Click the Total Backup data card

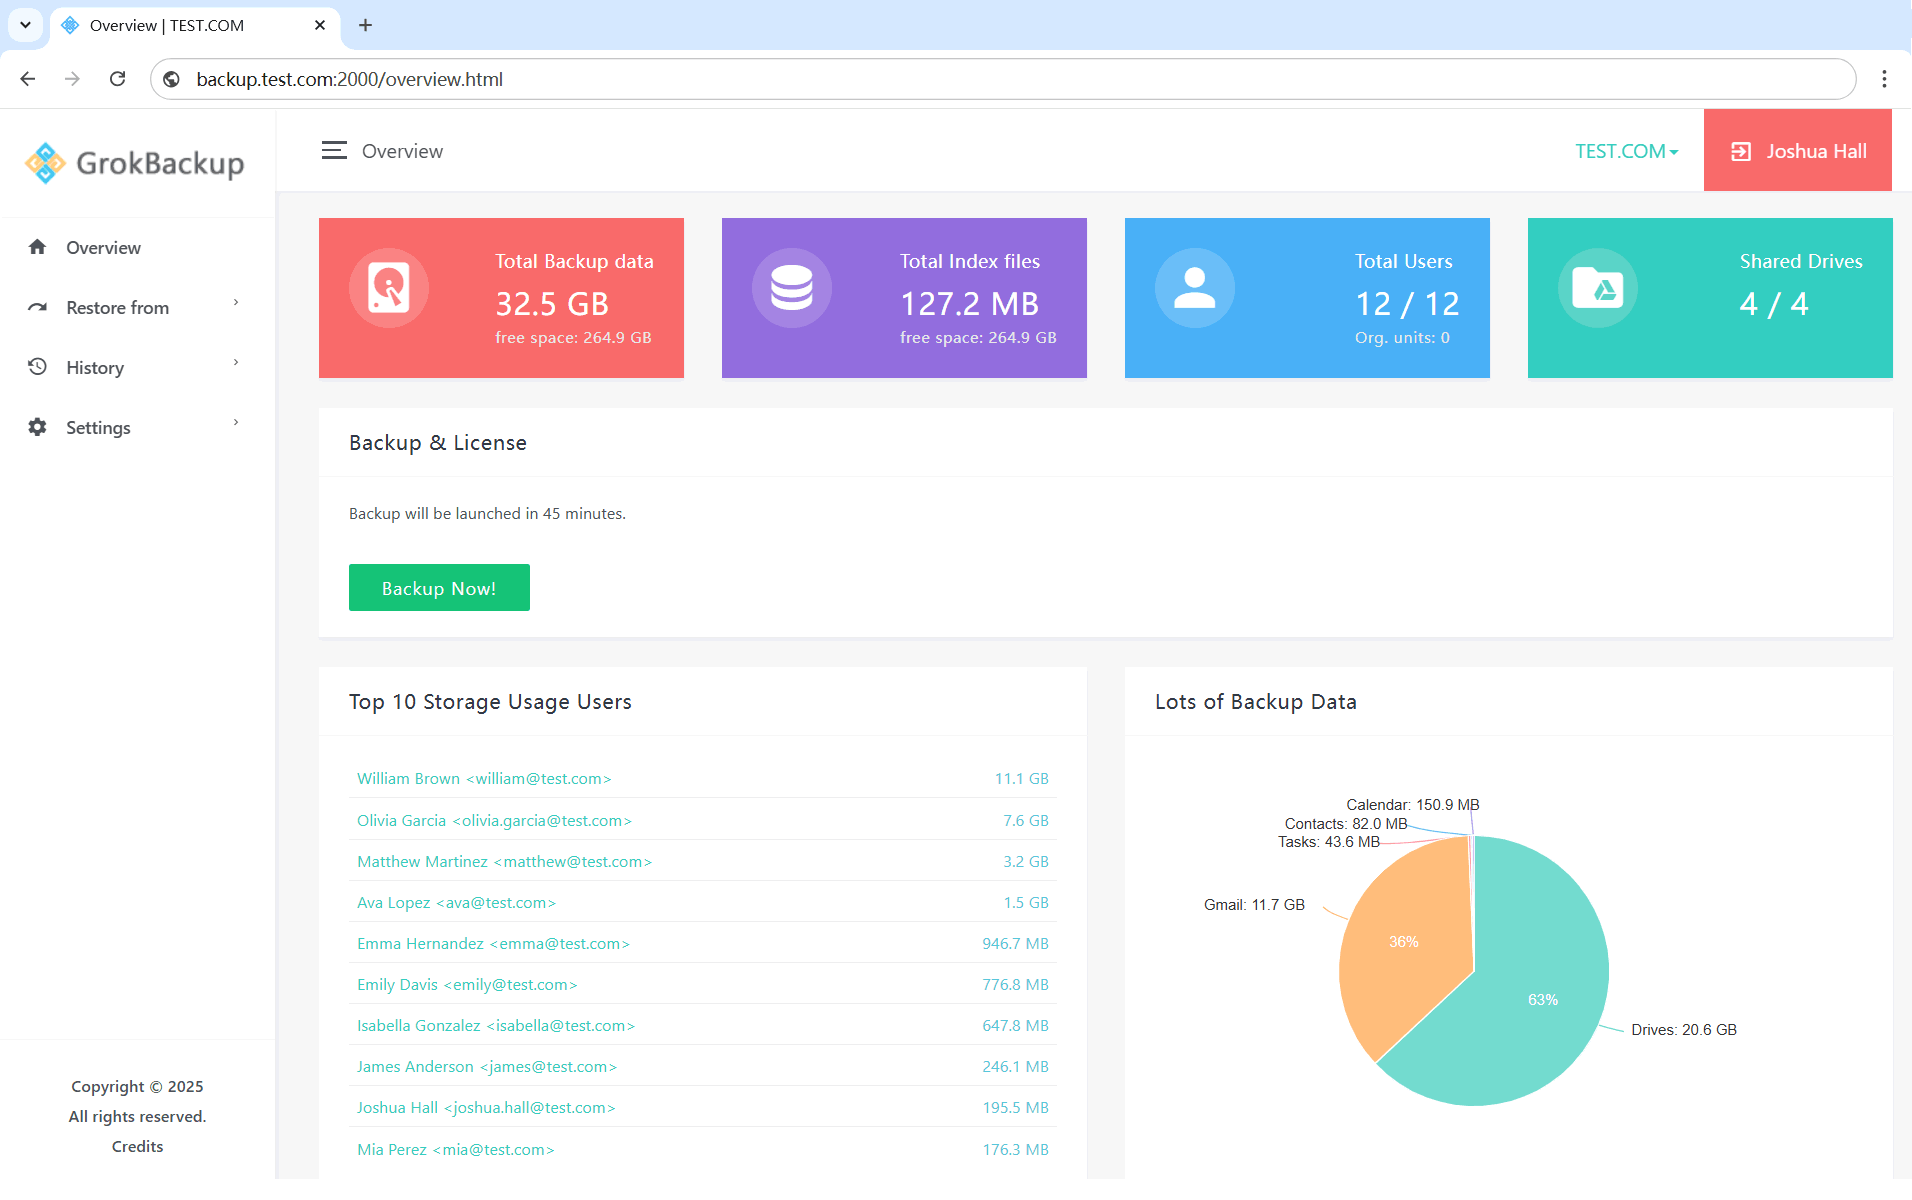(501, 298)
